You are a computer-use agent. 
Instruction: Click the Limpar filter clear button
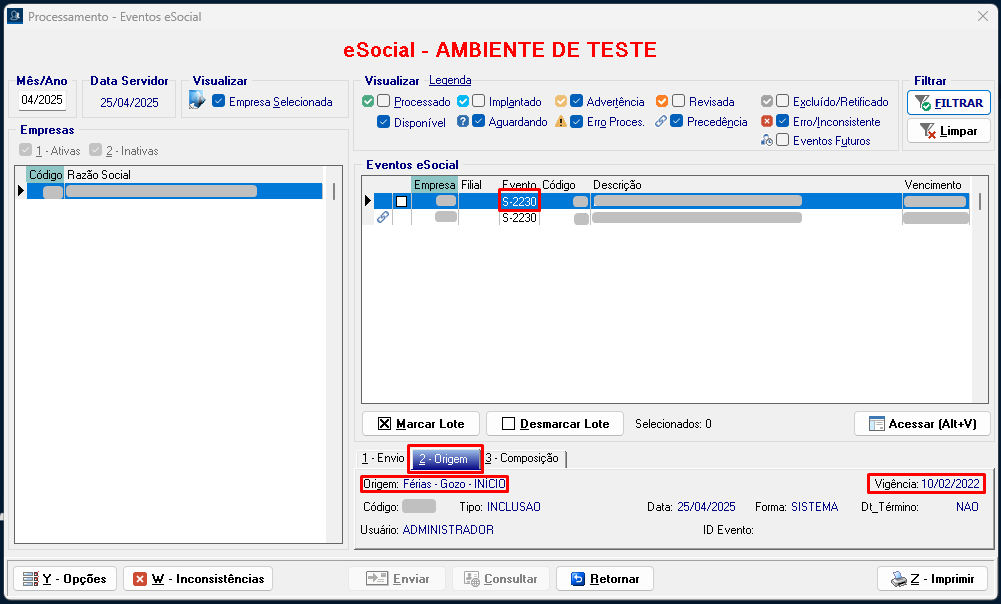[948, 131]
